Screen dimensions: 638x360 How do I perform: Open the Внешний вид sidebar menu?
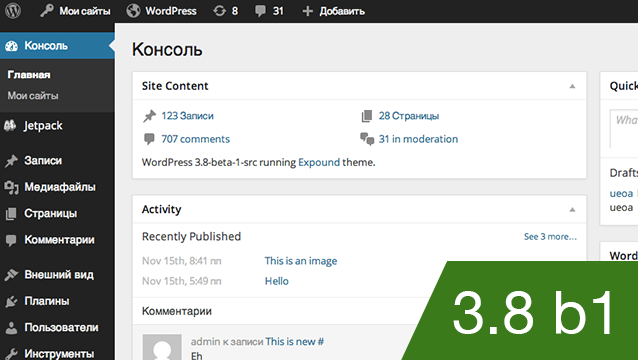59,275
